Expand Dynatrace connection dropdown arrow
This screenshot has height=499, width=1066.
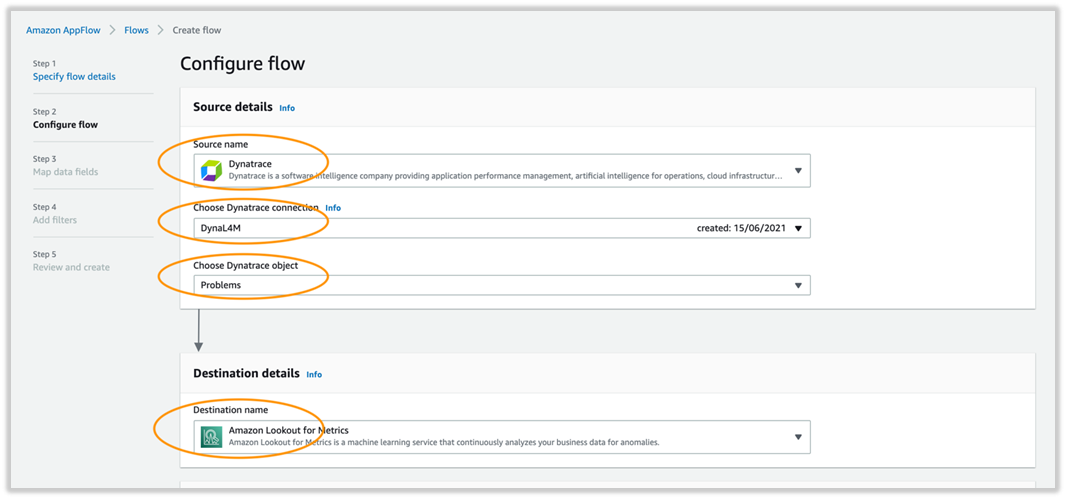(798, 228)
